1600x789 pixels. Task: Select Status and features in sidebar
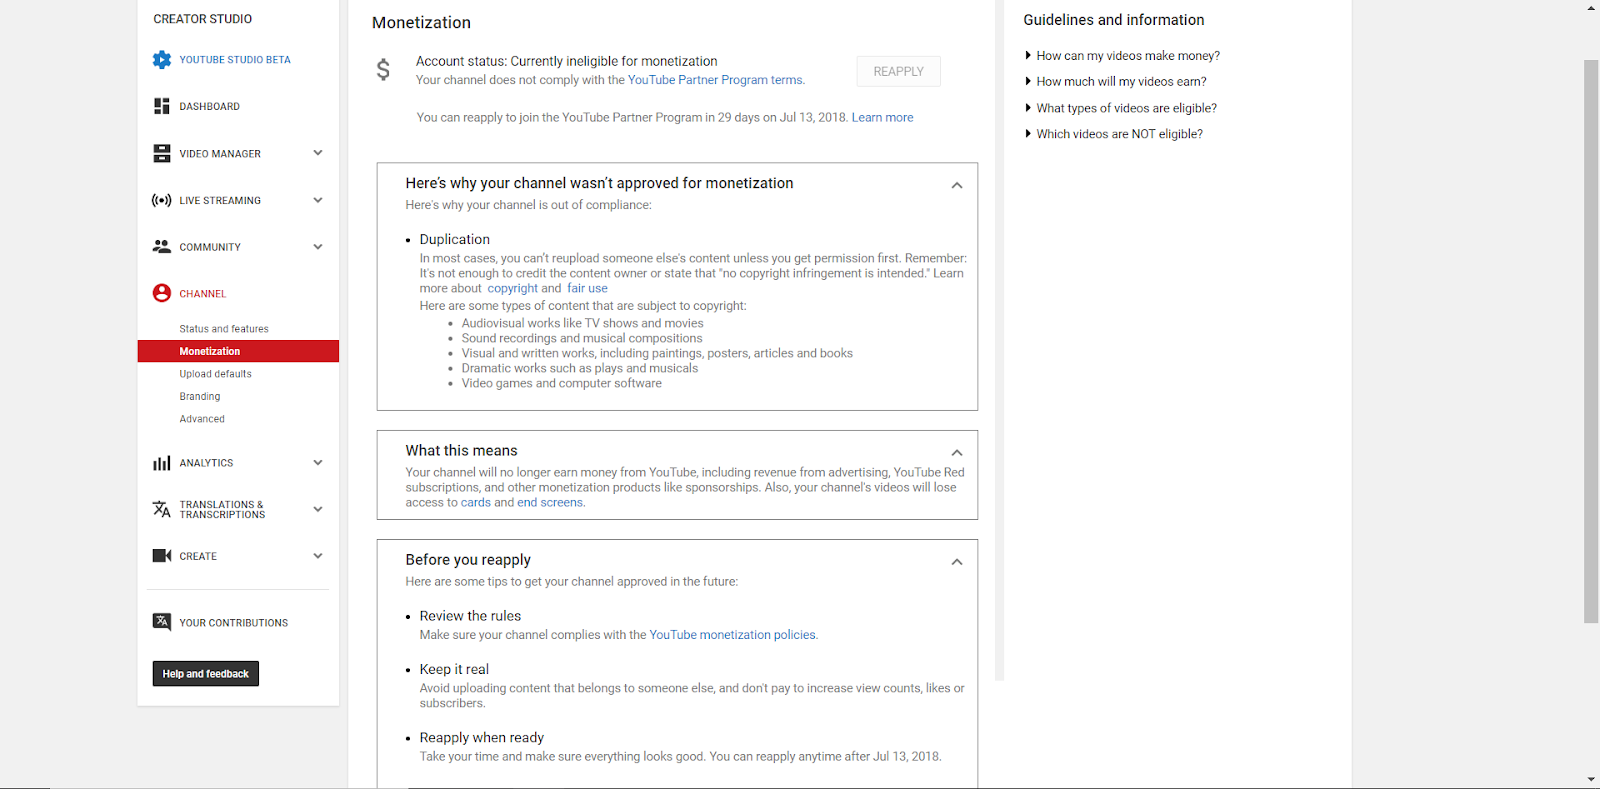[224, 329]
